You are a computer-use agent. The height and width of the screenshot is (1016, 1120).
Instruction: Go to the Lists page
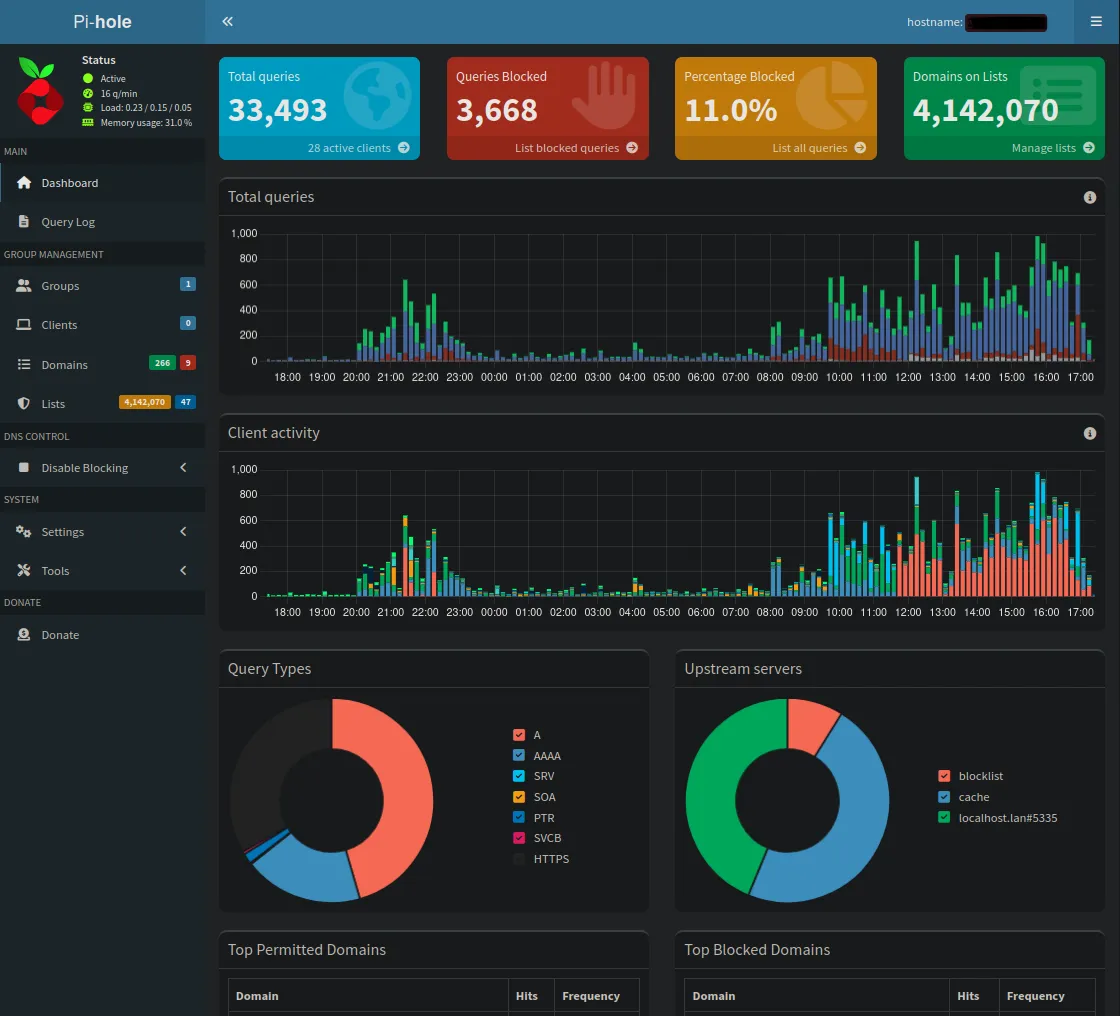pyautogui.click(x=103, y=404)
